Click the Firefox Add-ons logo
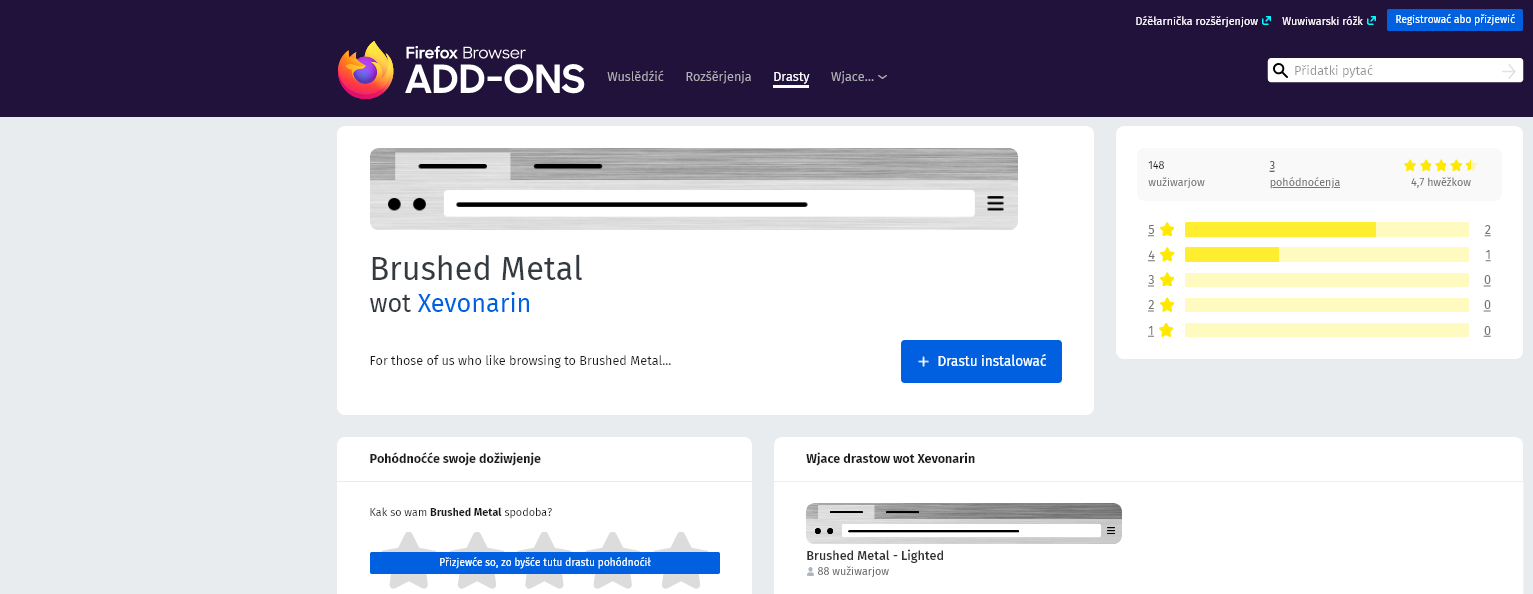This screenshot has width=1533, height=594. click(x=461, y=70)
